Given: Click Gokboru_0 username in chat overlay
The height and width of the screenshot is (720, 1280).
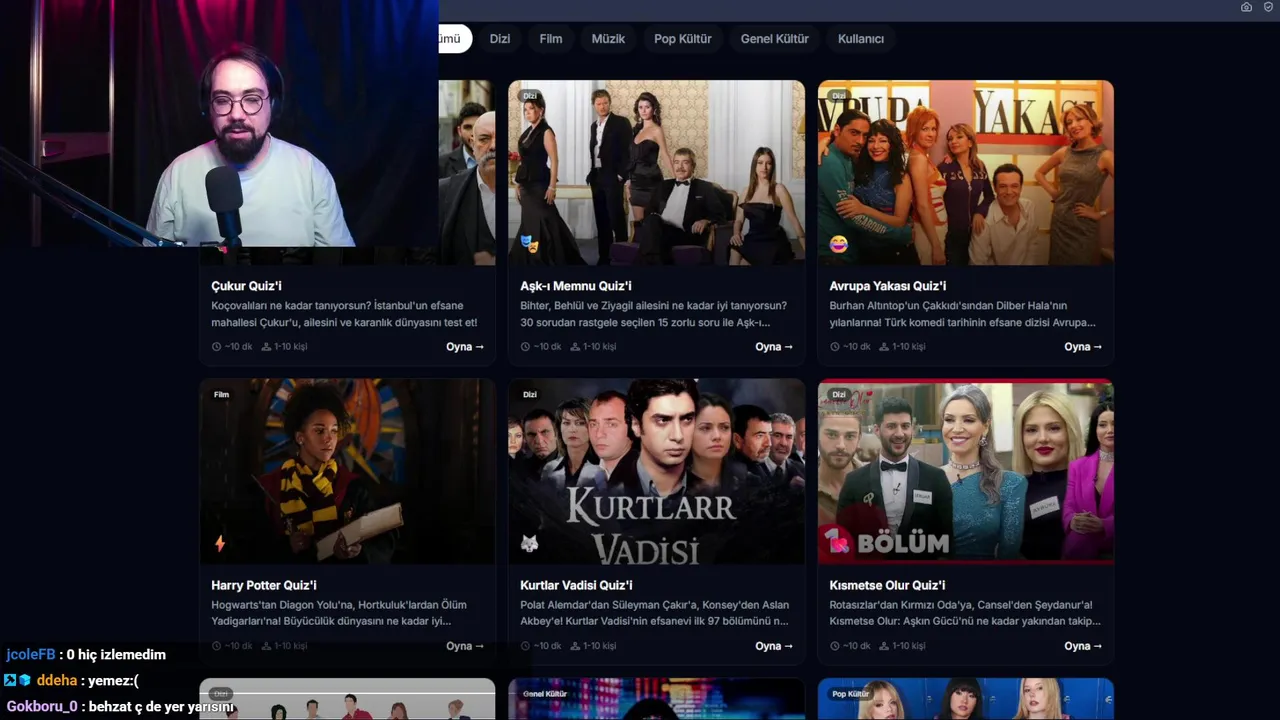Looking at the screenshot, I should coord(42,707).
